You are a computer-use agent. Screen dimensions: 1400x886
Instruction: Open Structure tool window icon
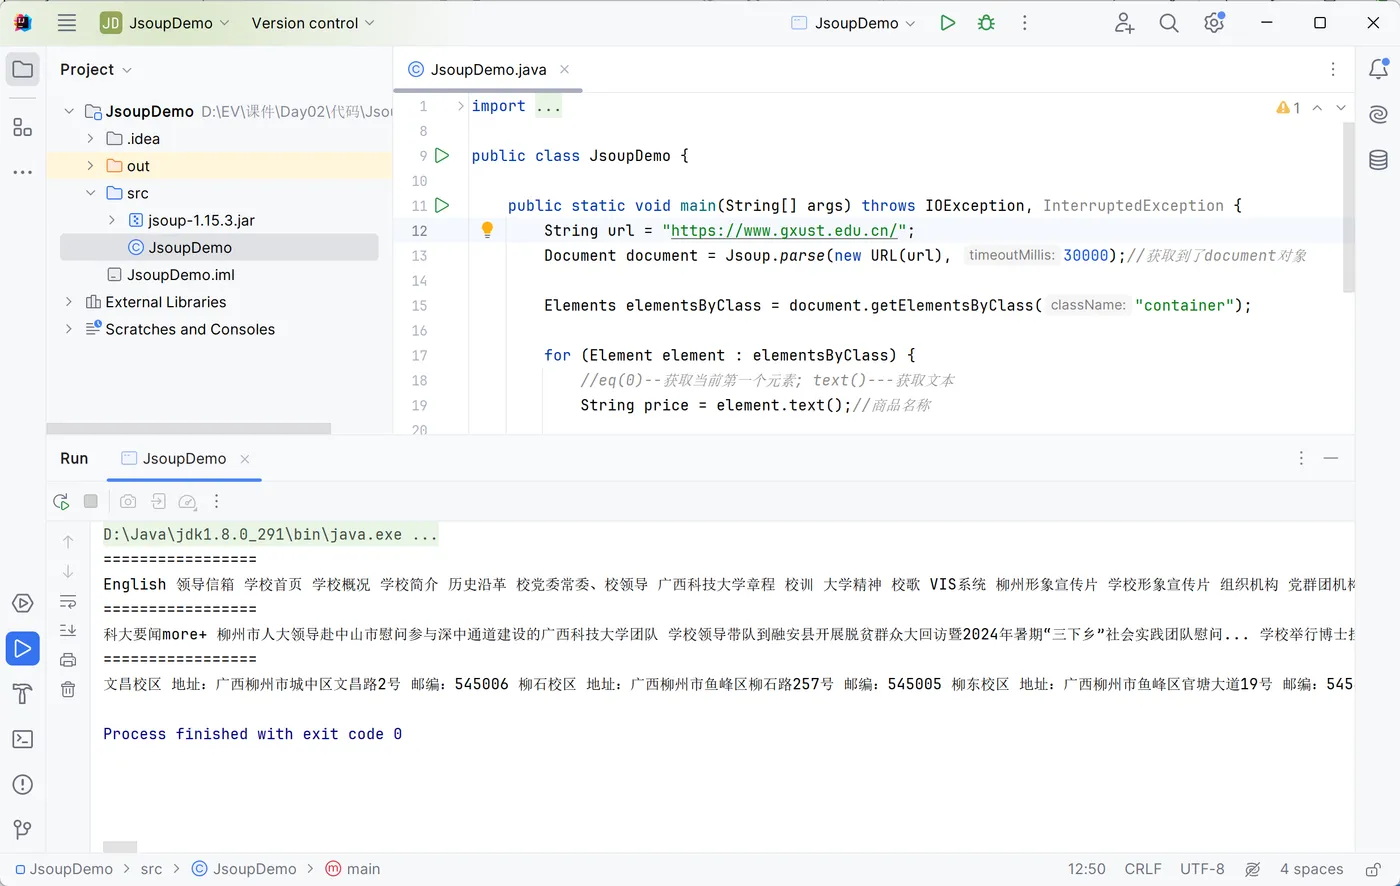[x=23, y=127]
